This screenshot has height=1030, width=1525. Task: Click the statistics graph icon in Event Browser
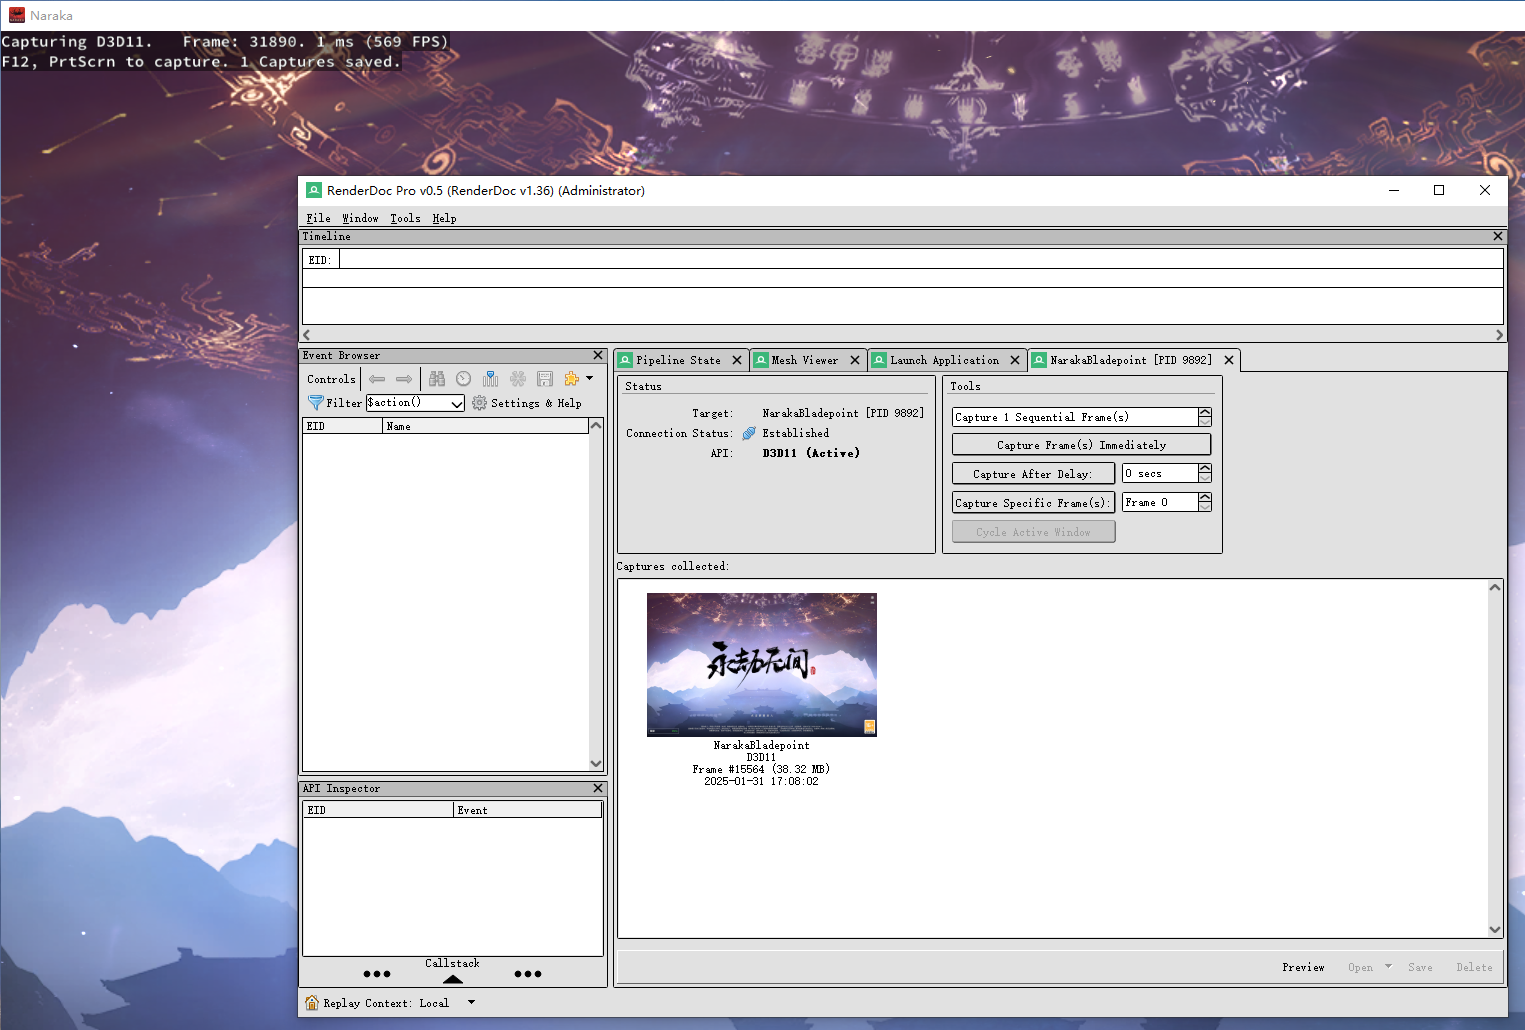pos(490,379)
